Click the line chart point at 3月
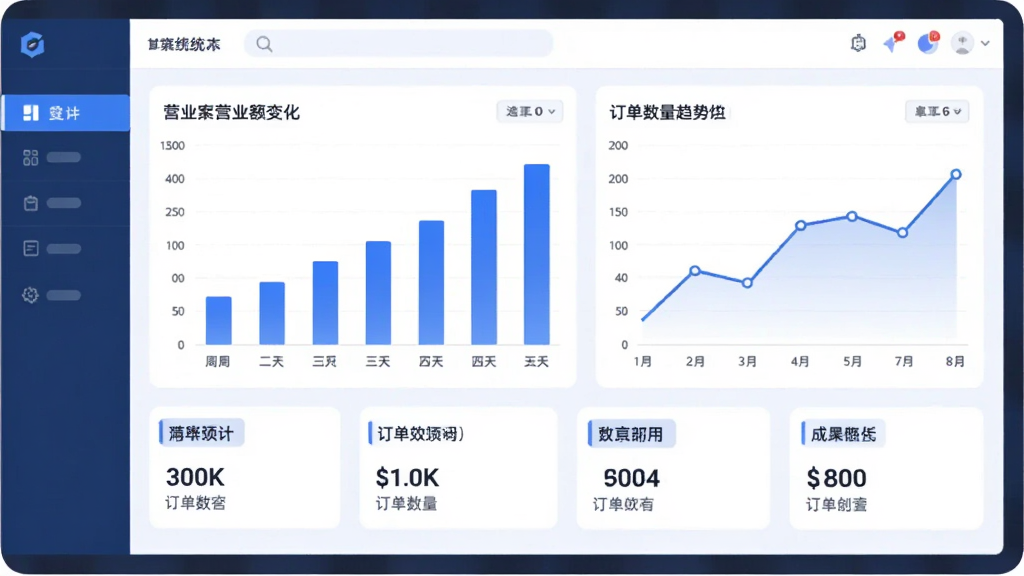The image size is (1024, 576). click(x=747, y=283)
